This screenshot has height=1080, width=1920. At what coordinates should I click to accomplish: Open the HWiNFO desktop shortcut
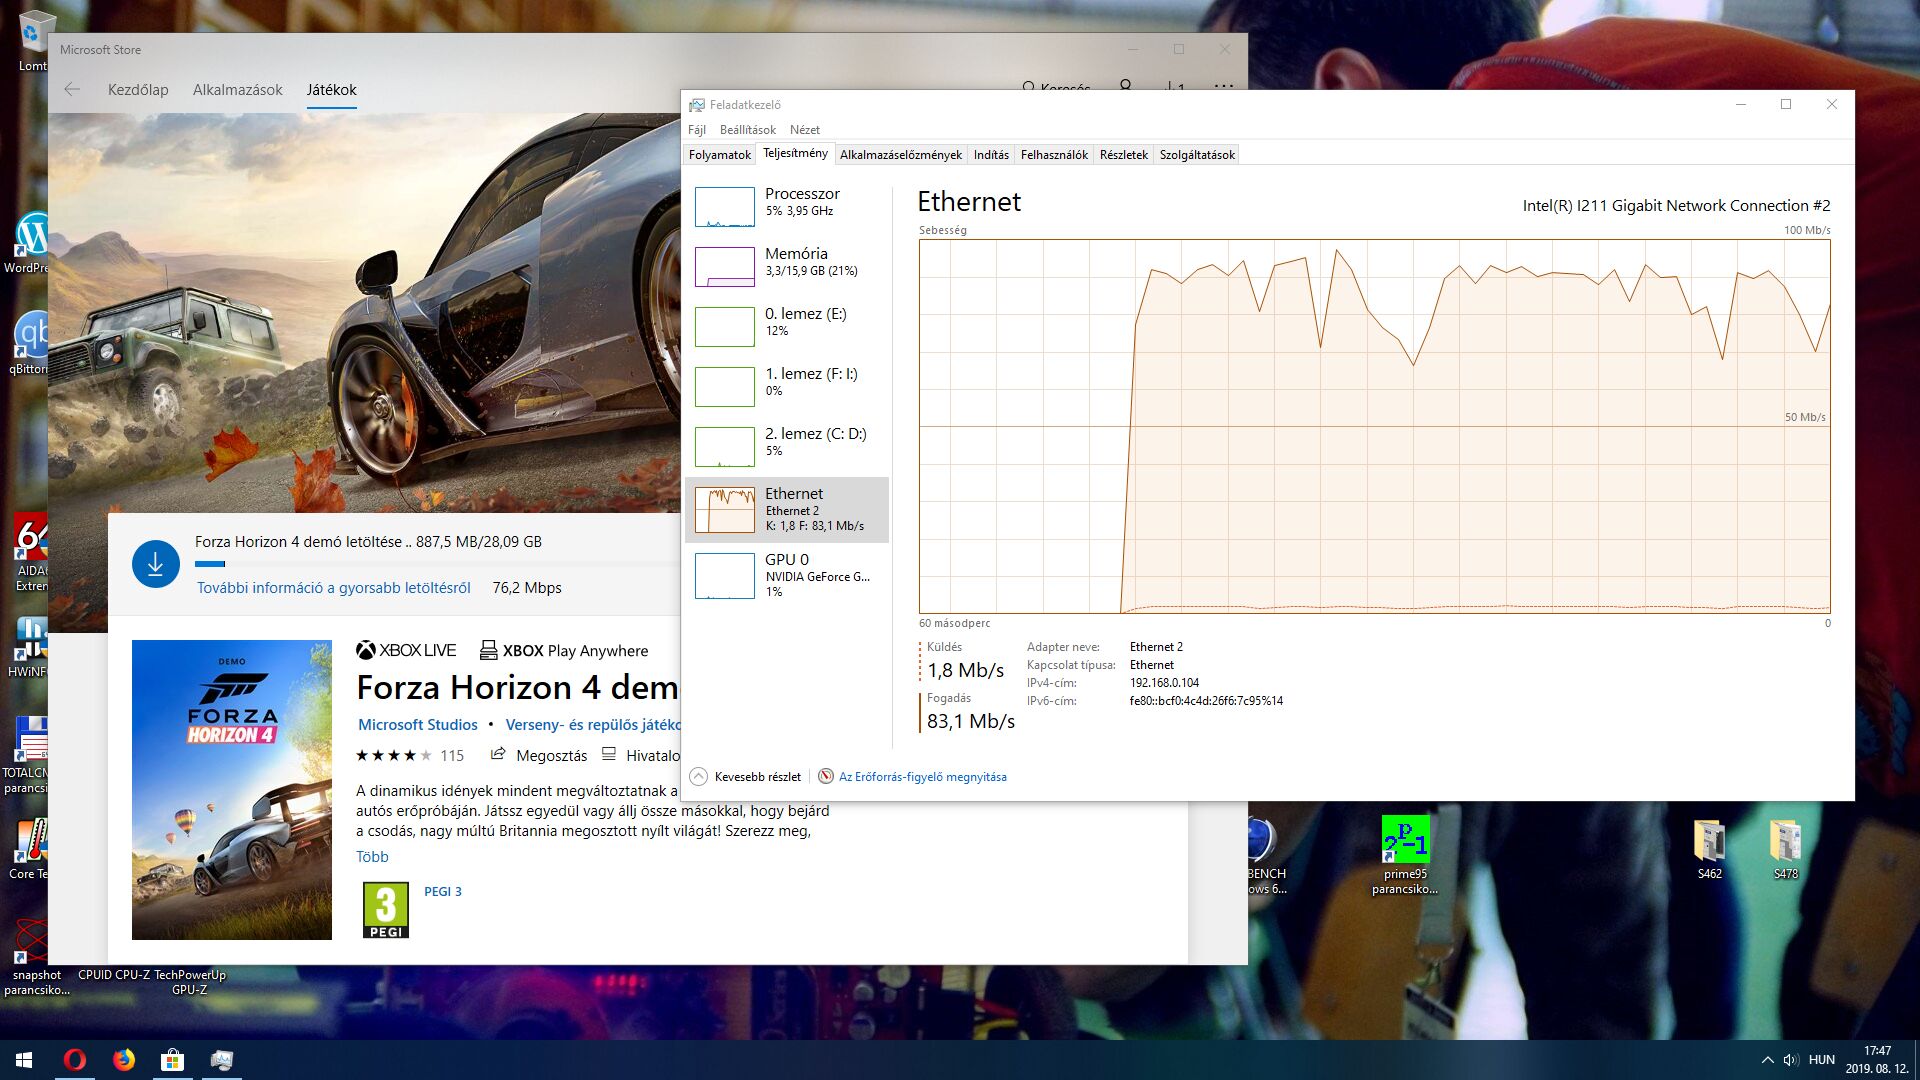(x=30, y=647)
